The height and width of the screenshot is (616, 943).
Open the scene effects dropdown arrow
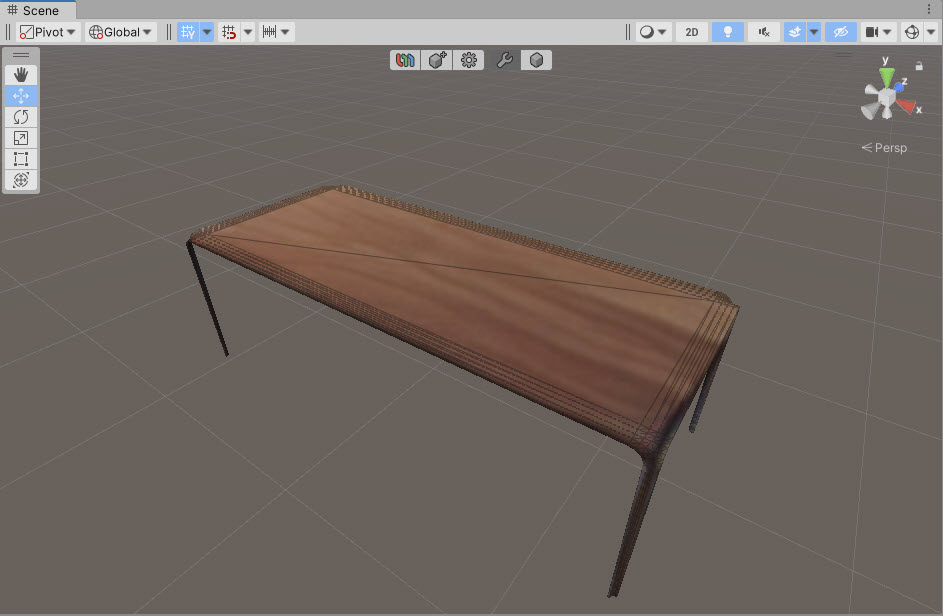point(814,32)
